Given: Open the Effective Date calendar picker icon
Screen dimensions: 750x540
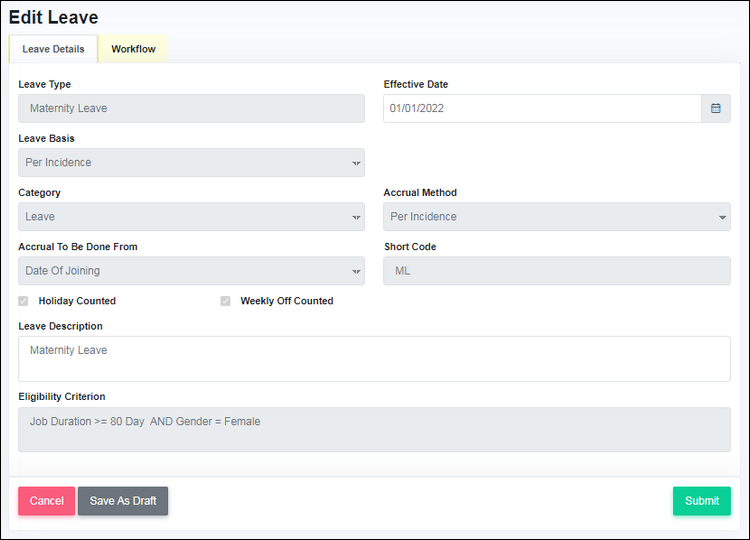Looking at the screenshot, I should tap(716, 109).
